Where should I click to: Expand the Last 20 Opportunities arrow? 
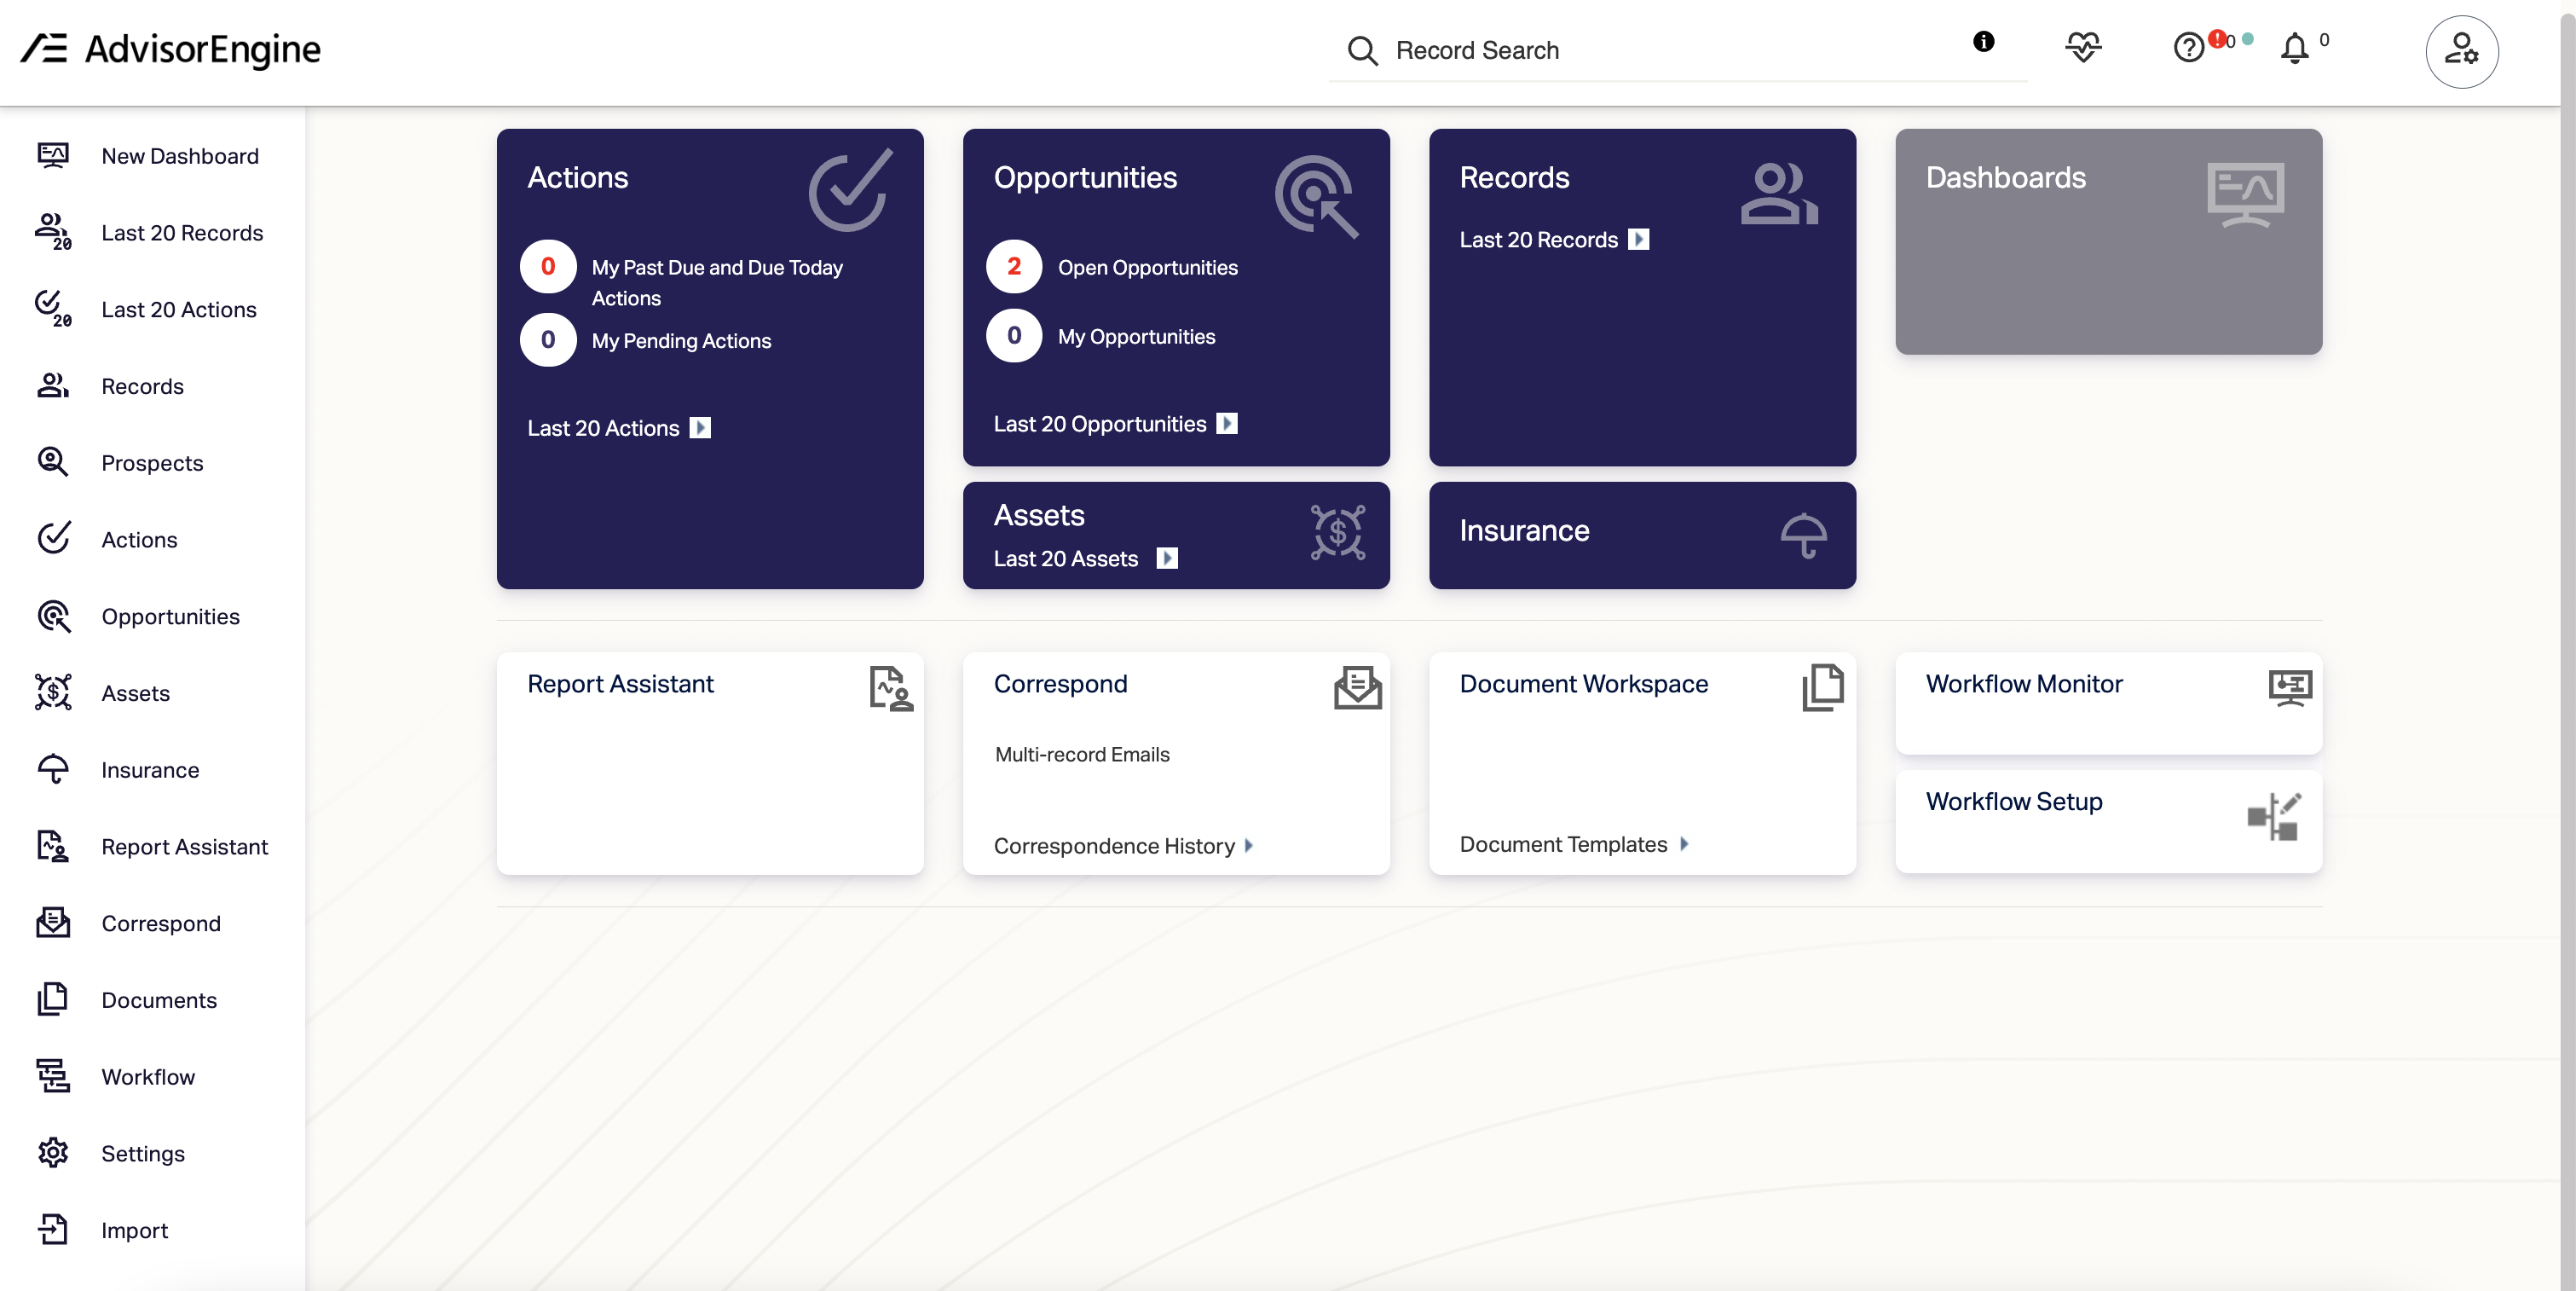click(1227, 424)
